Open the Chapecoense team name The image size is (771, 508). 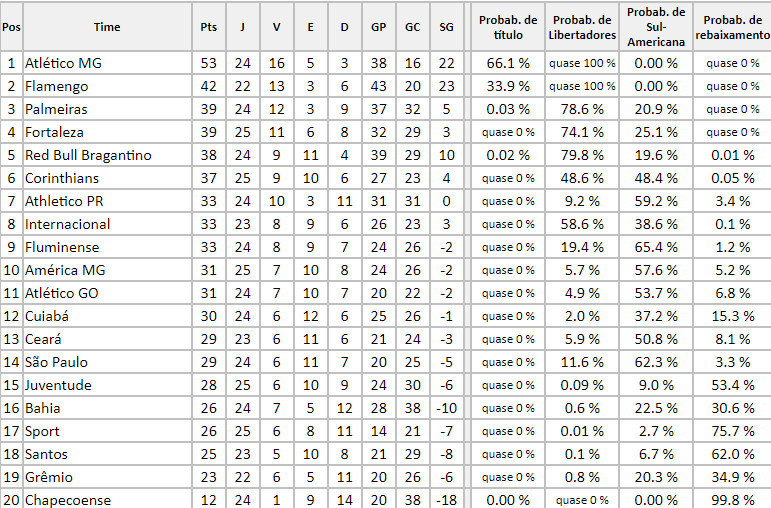pos(67,500)
